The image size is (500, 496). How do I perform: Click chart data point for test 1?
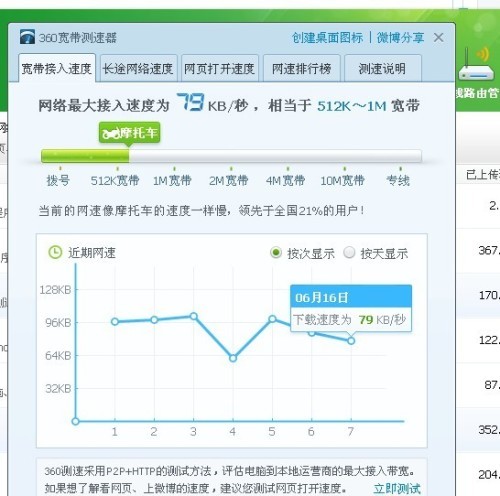[x=115, y=322]
